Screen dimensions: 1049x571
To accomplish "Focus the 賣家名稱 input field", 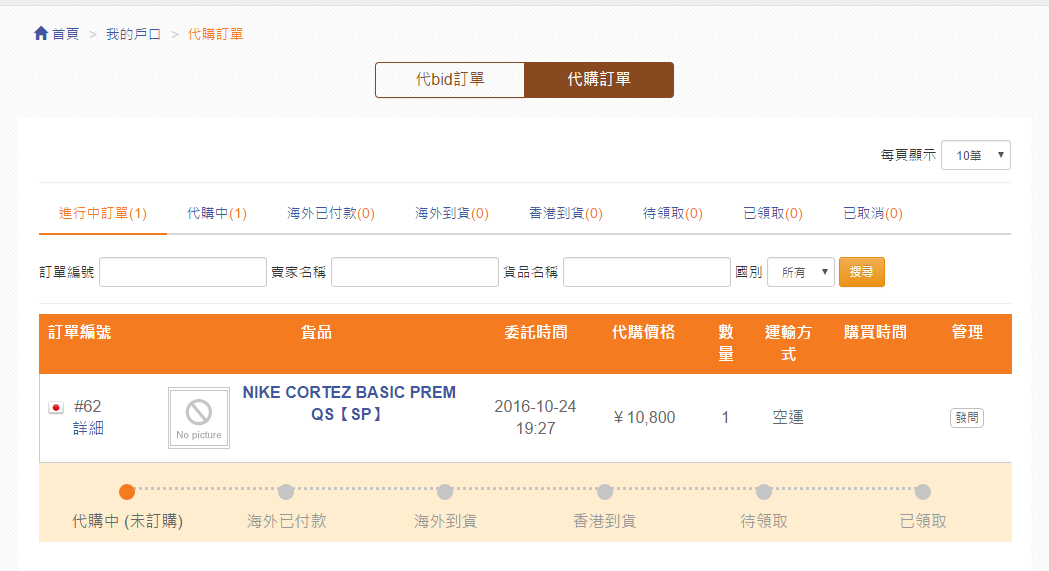I will (415, 272).
